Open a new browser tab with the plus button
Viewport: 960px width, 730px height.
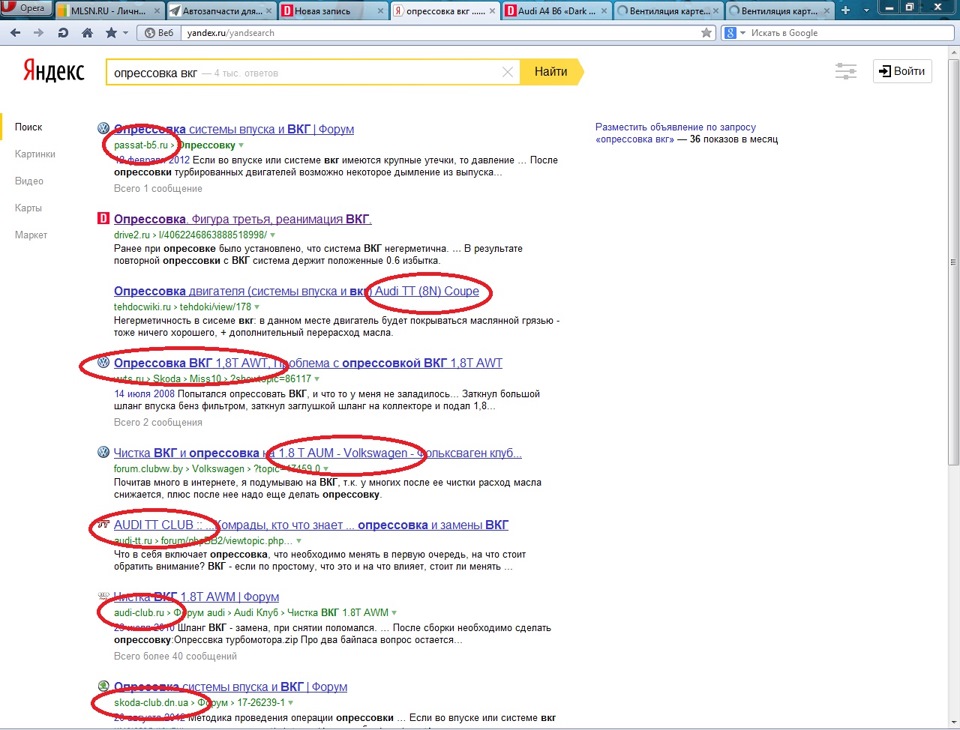(846, 10)
